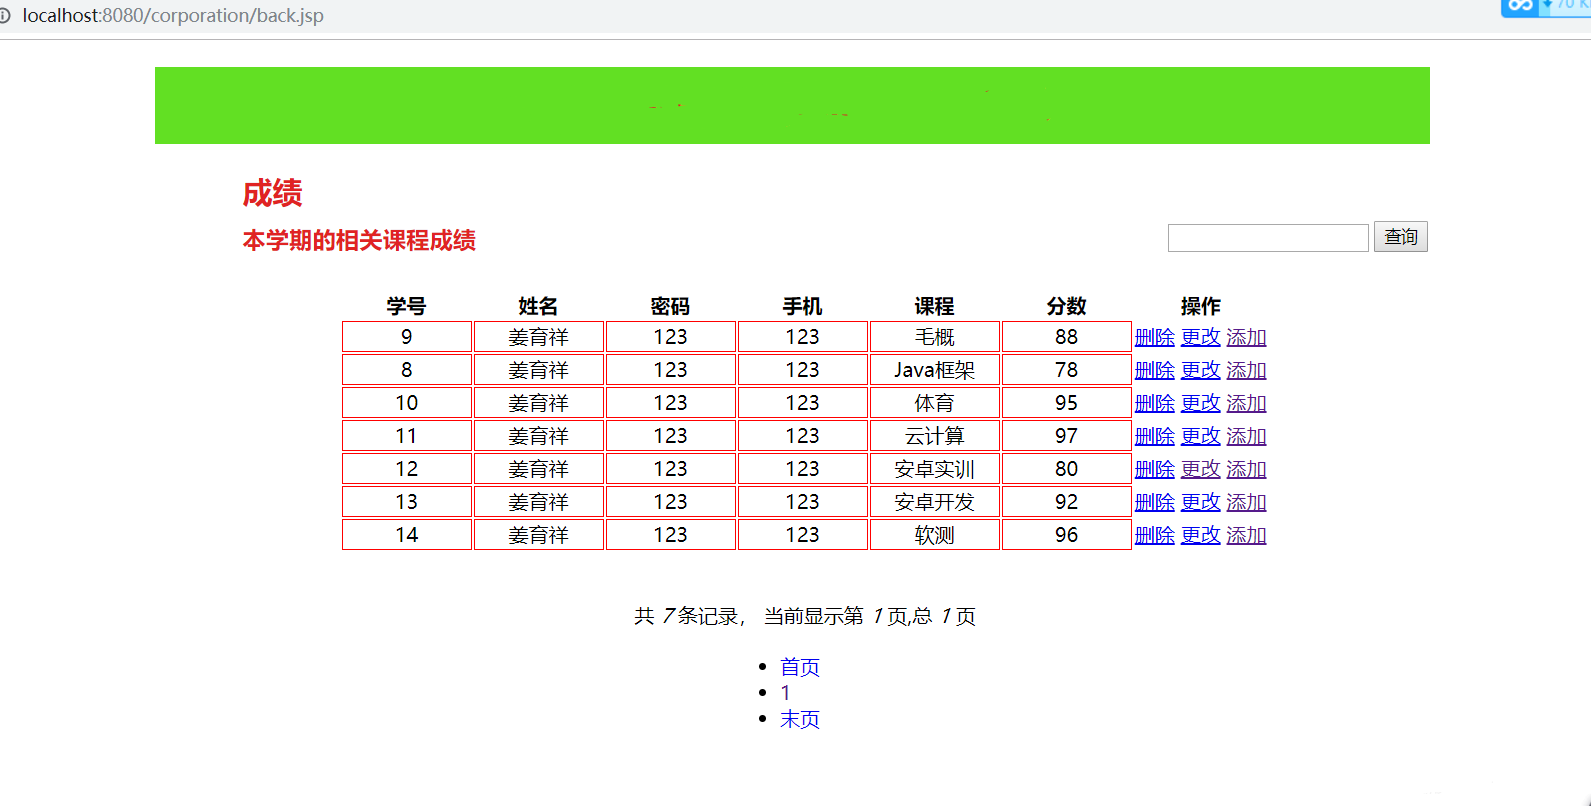Click 更改 for student number 9
1591x806 pixels.
1200,338
